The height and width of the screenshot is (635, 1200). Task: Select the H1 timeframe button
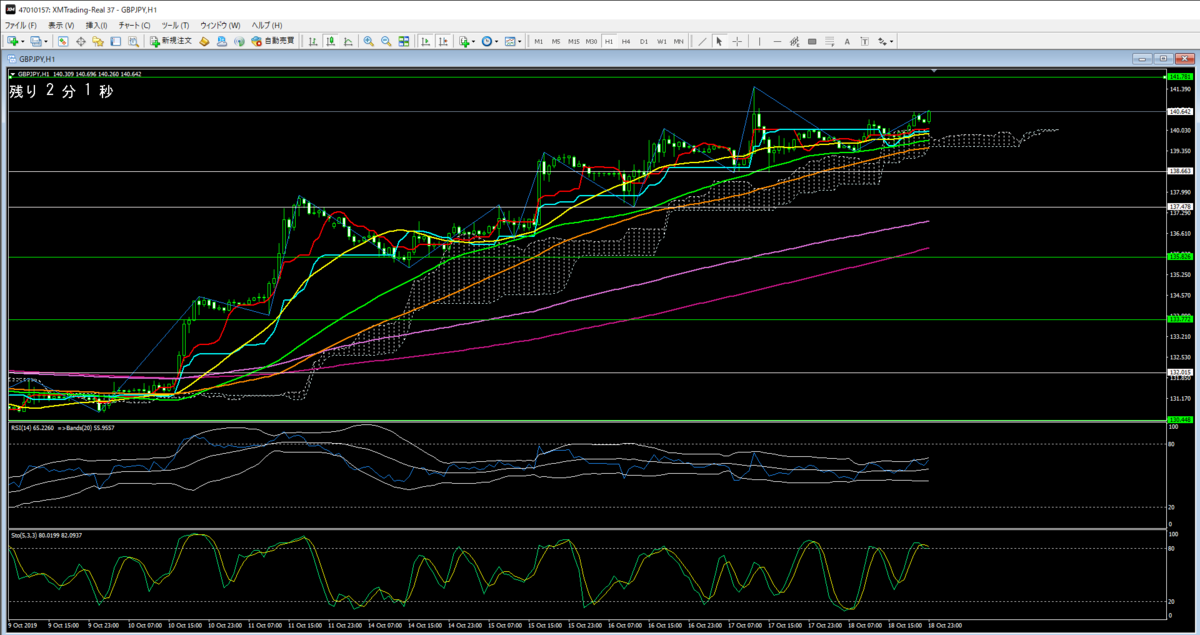click(x=609, y=41)
